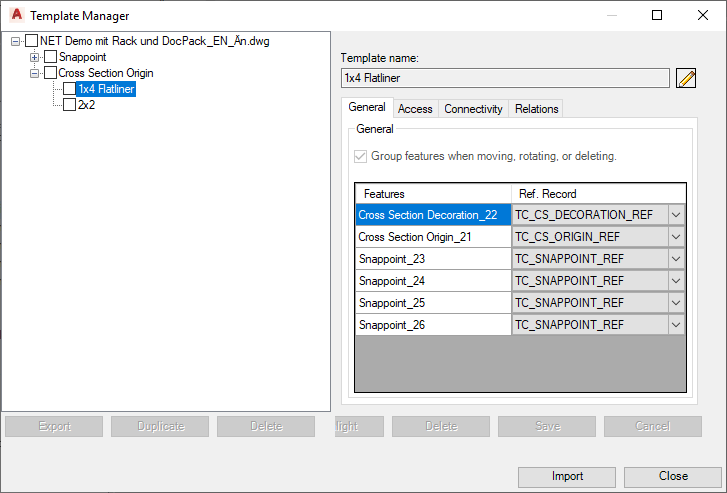Viewport: 727px width, 493px height.
Task: Click the pencil edit icon beside template name
Action: [x=685, y=79]
